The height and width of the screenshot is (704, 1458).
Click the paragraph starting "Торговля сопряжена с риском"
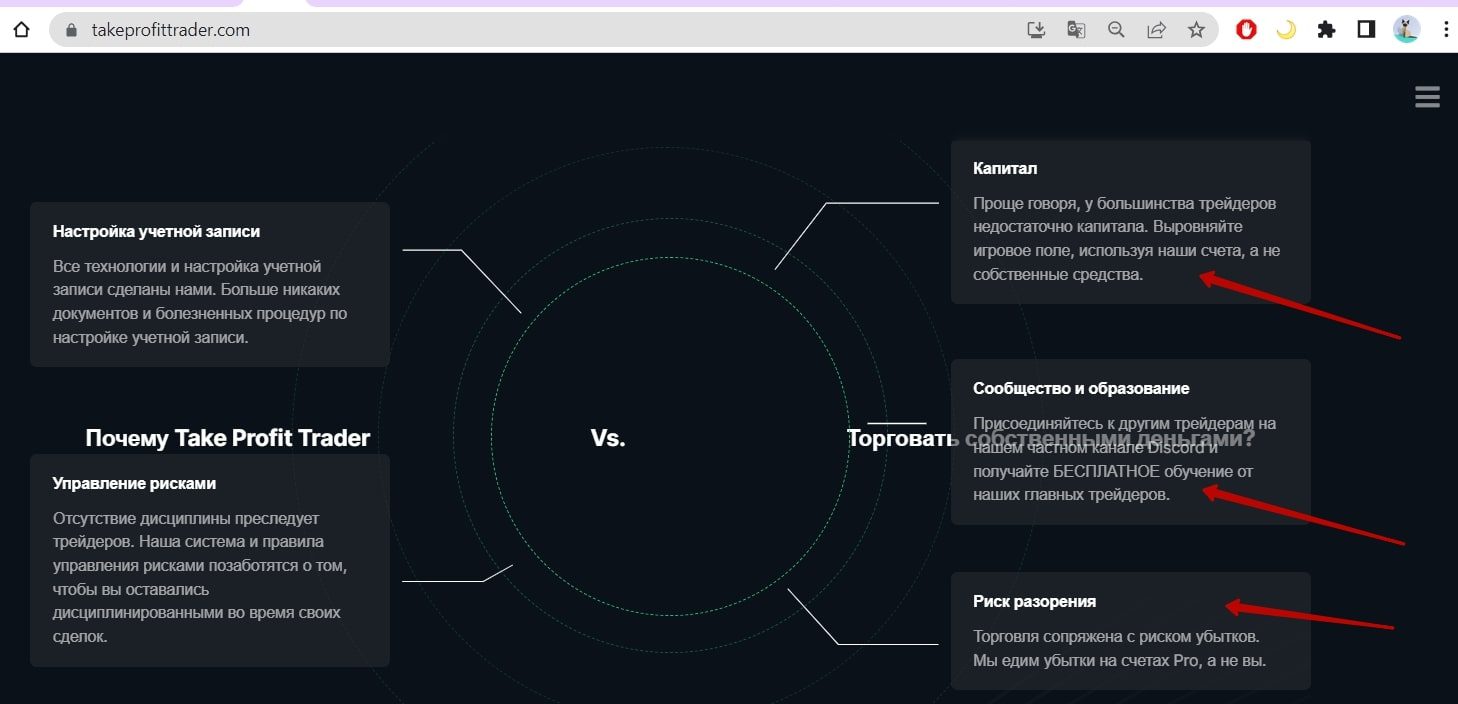point(1120,648)
